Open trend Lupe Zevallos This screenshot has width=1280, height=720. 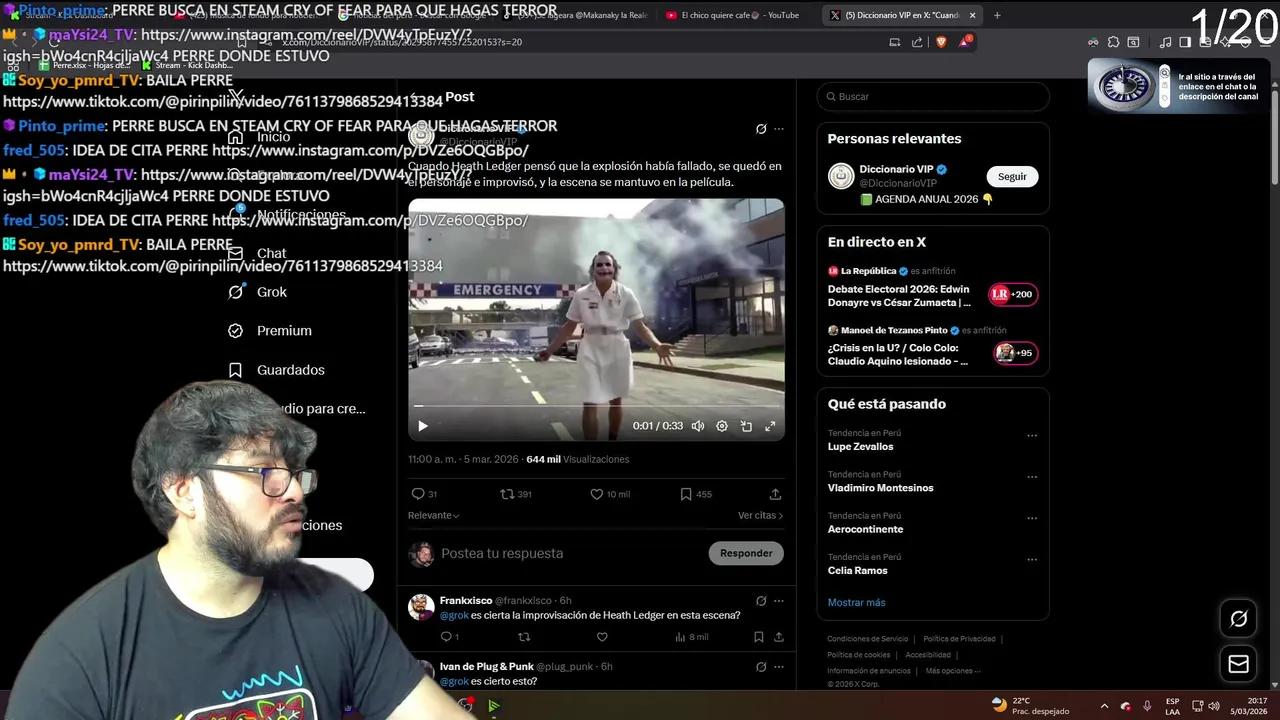click(x=860, y=447)
